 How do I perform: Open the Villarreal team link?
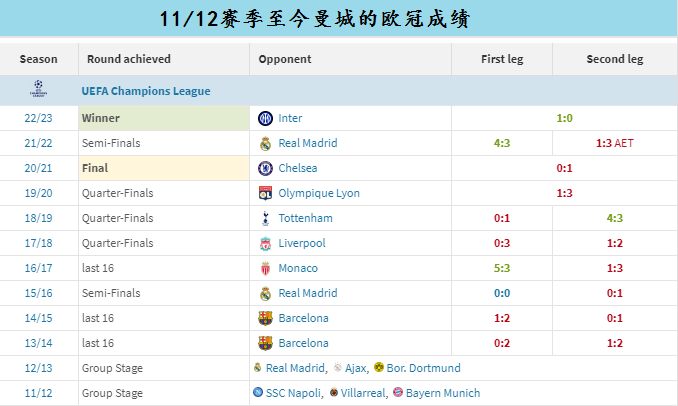[x=362, y=393]
